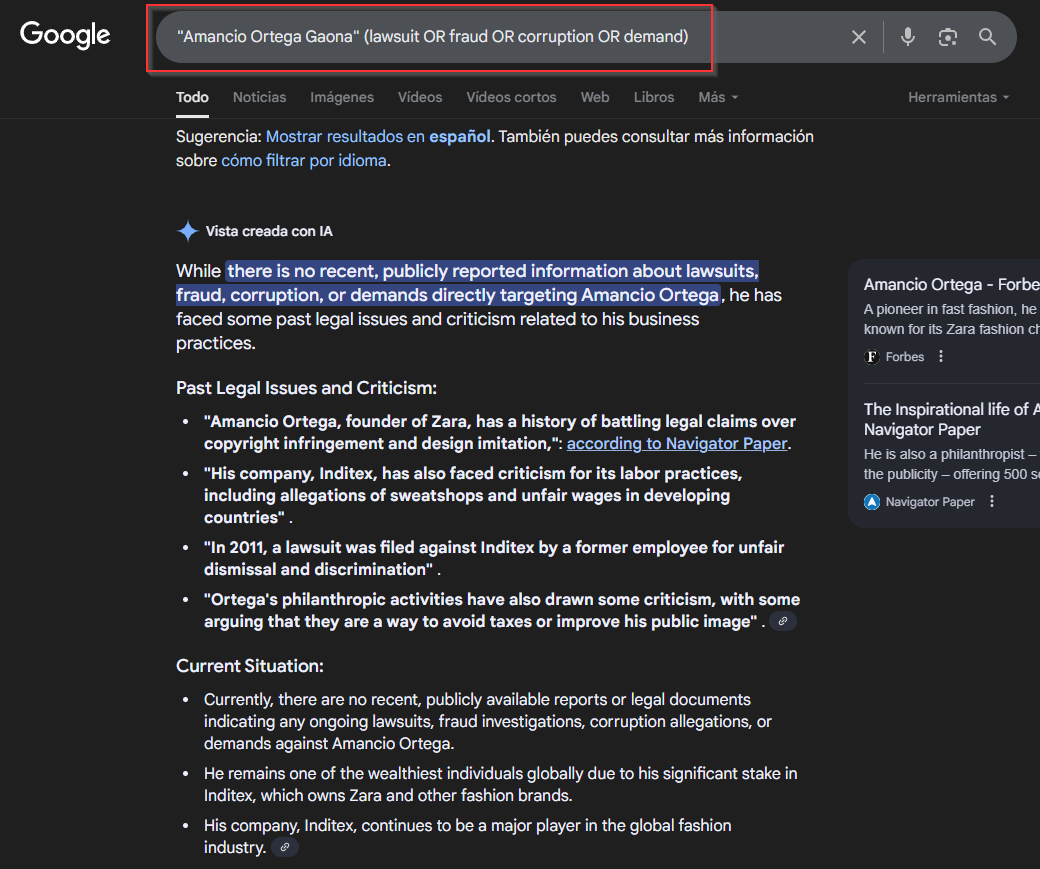Open the three-dot menu beside Navigator Paper
This screenshot has width=1040, height=869.
click(992, 502)
